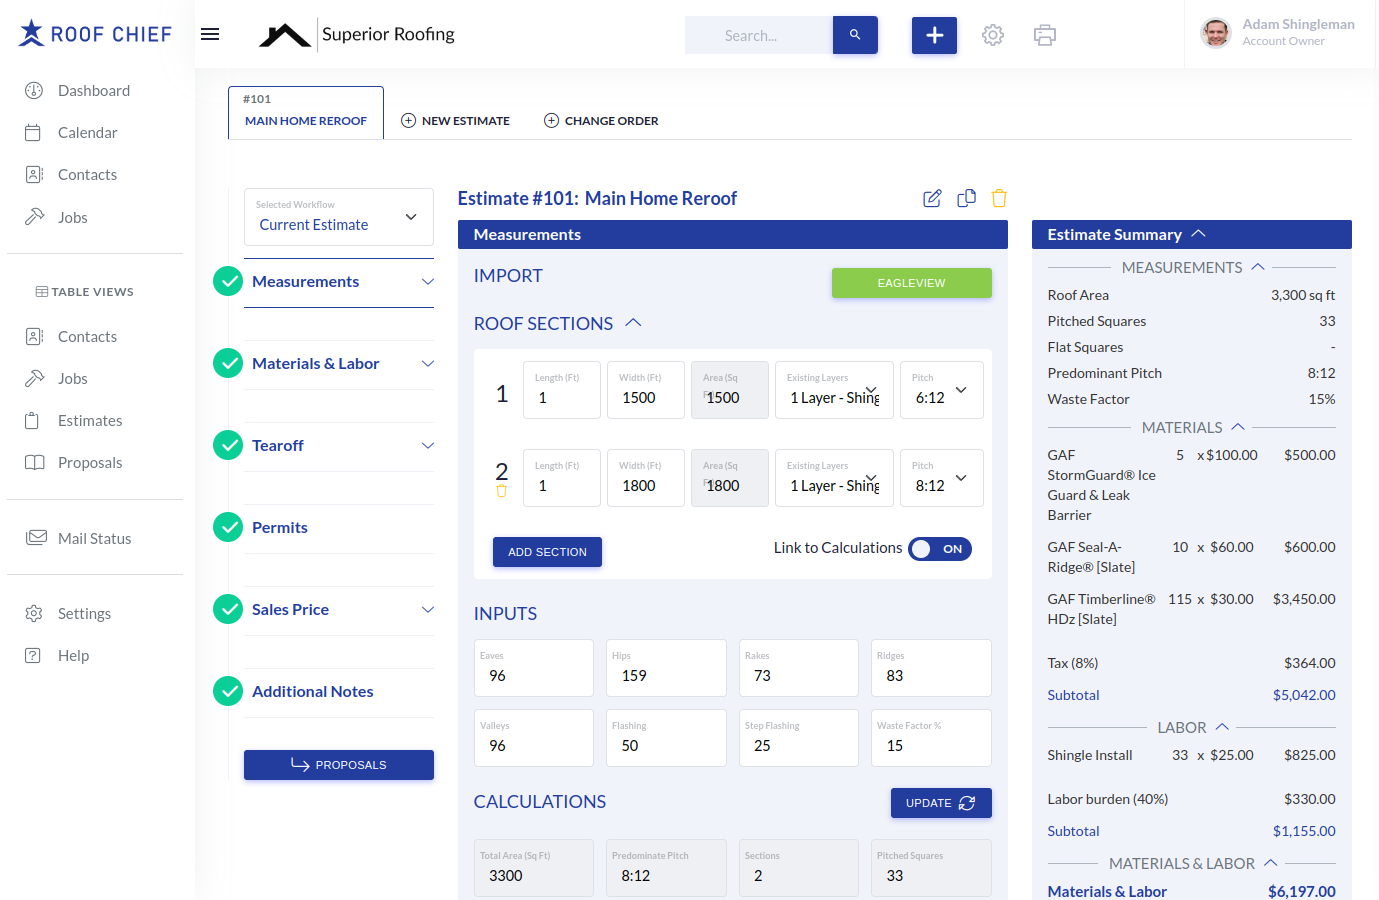
Task: Delete Estimate #101 via the trash icon
Action: [999, 198]
